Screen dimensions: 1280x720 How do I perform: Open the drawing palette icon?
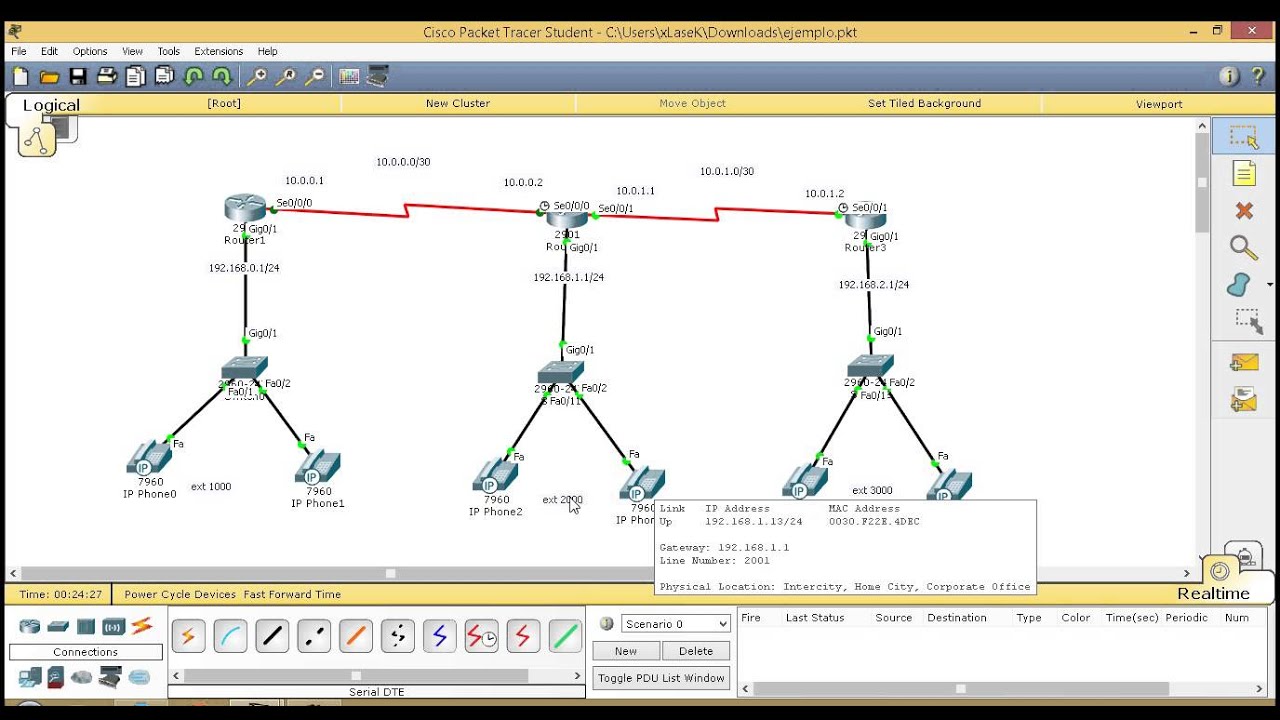[349, 77]
